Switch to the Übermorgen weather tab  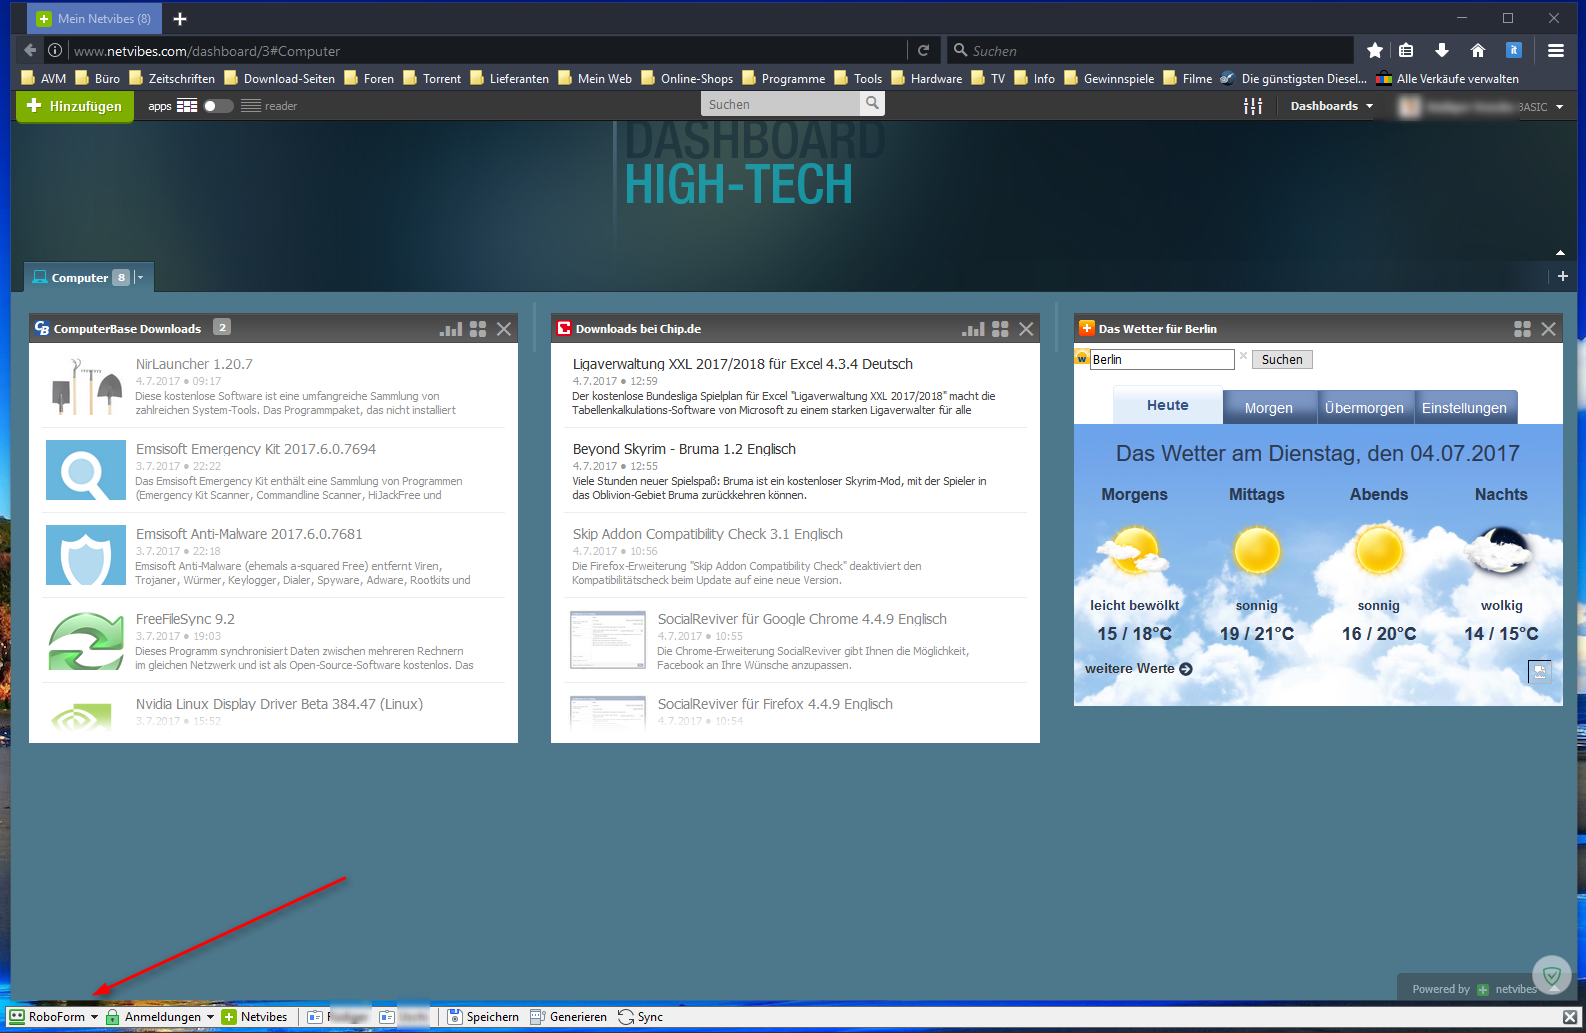pos(1364,408)
